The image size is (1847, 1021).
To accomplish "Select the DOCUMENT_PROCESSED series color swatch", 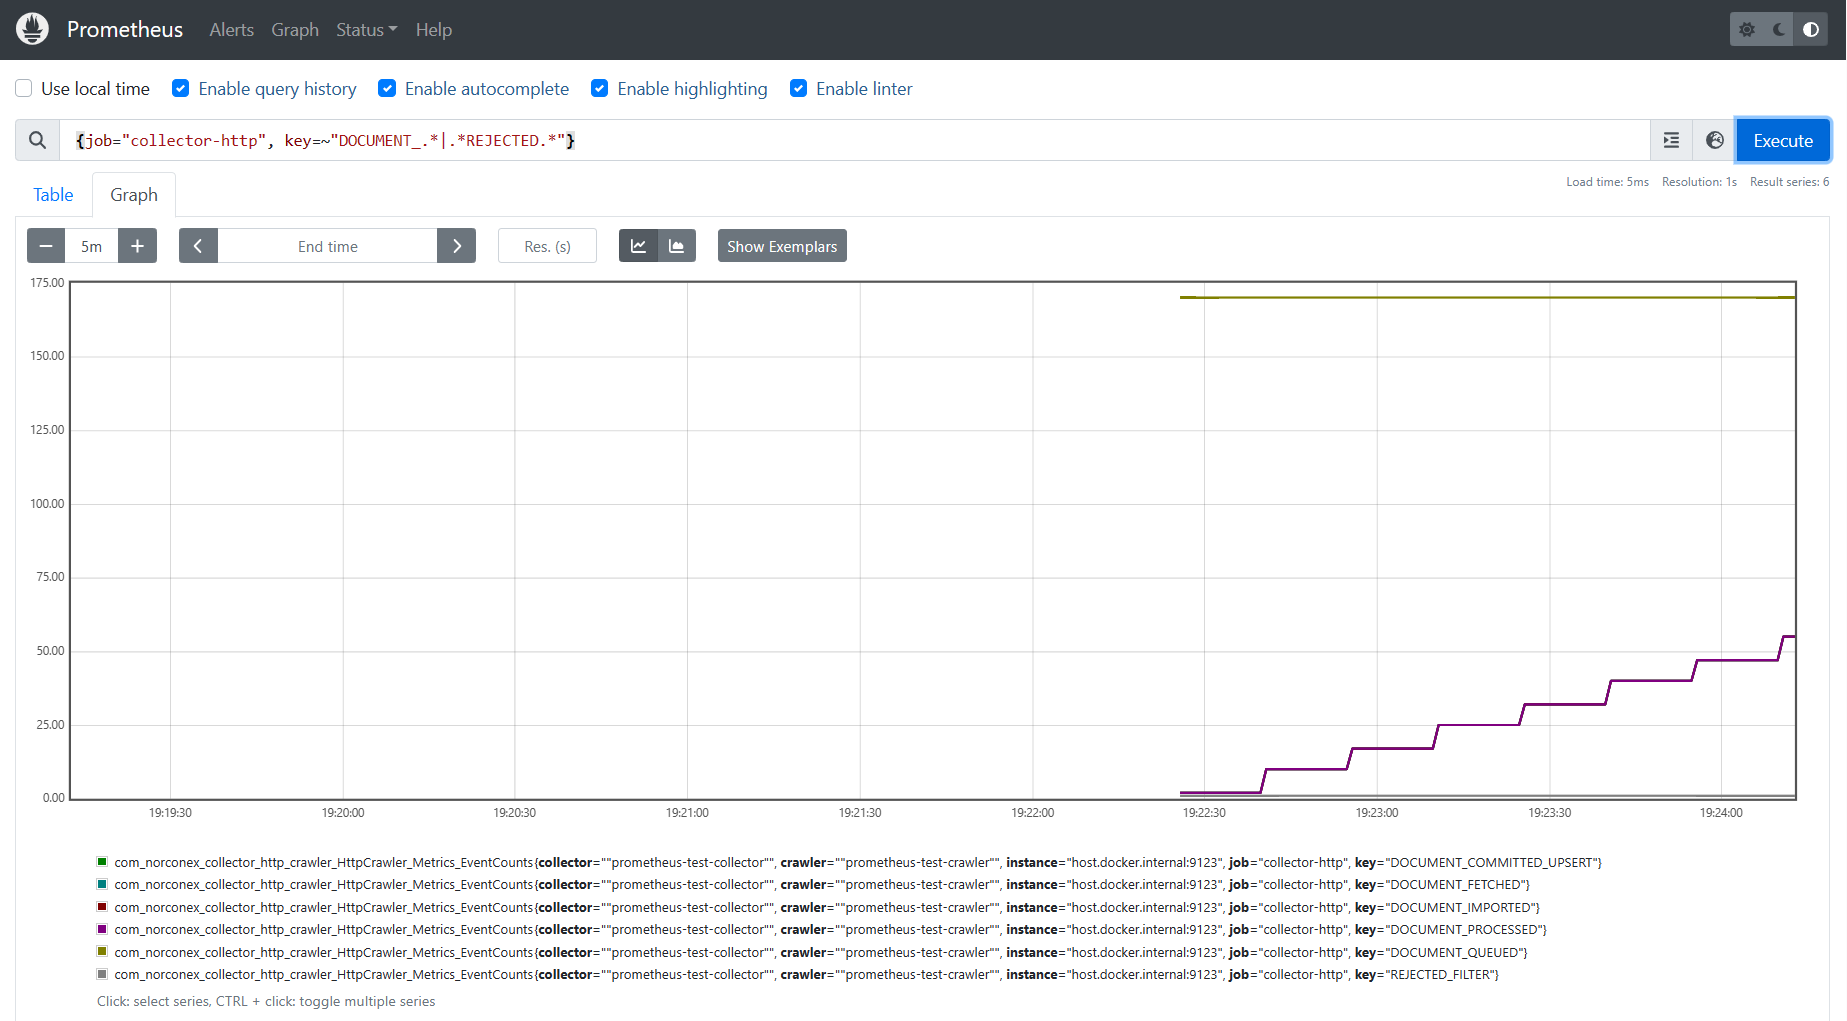I will point(101,929).
